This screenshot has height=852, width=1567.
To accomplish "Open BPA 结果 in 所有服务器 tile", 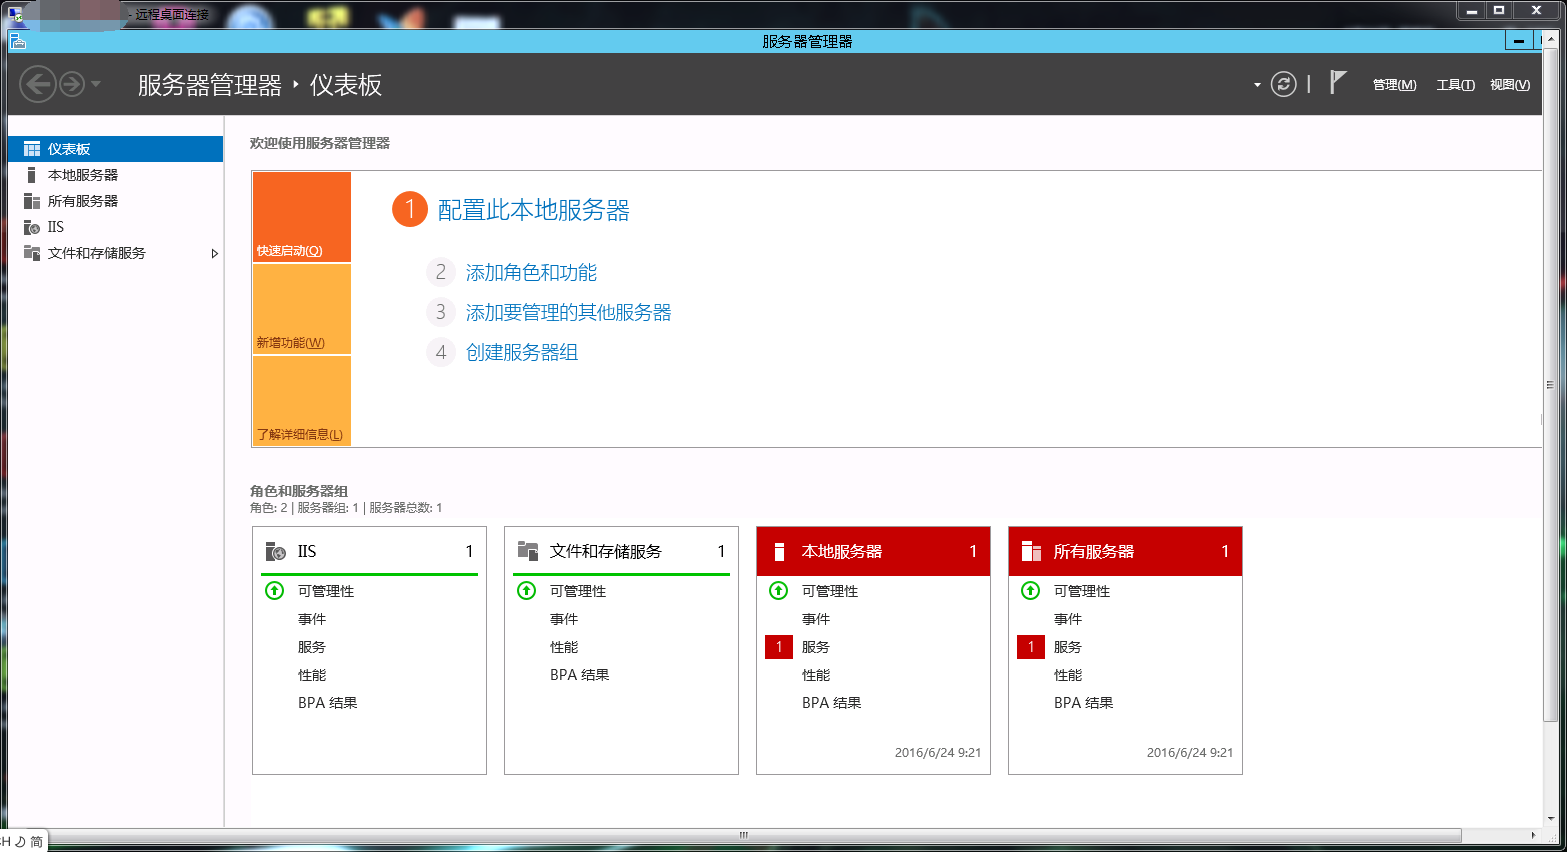I will point(1084,703).
